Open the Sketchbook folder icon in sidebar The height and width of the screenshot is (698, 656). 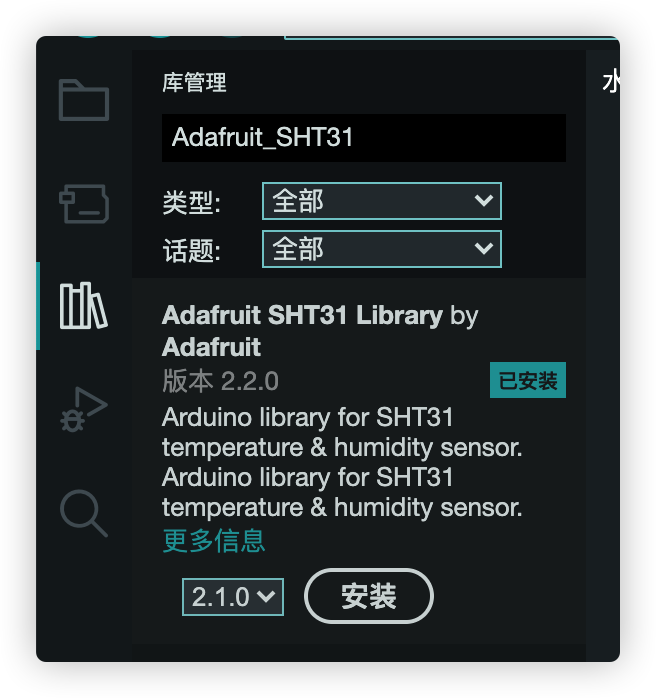pyautogui.click(x=84, y=100)
